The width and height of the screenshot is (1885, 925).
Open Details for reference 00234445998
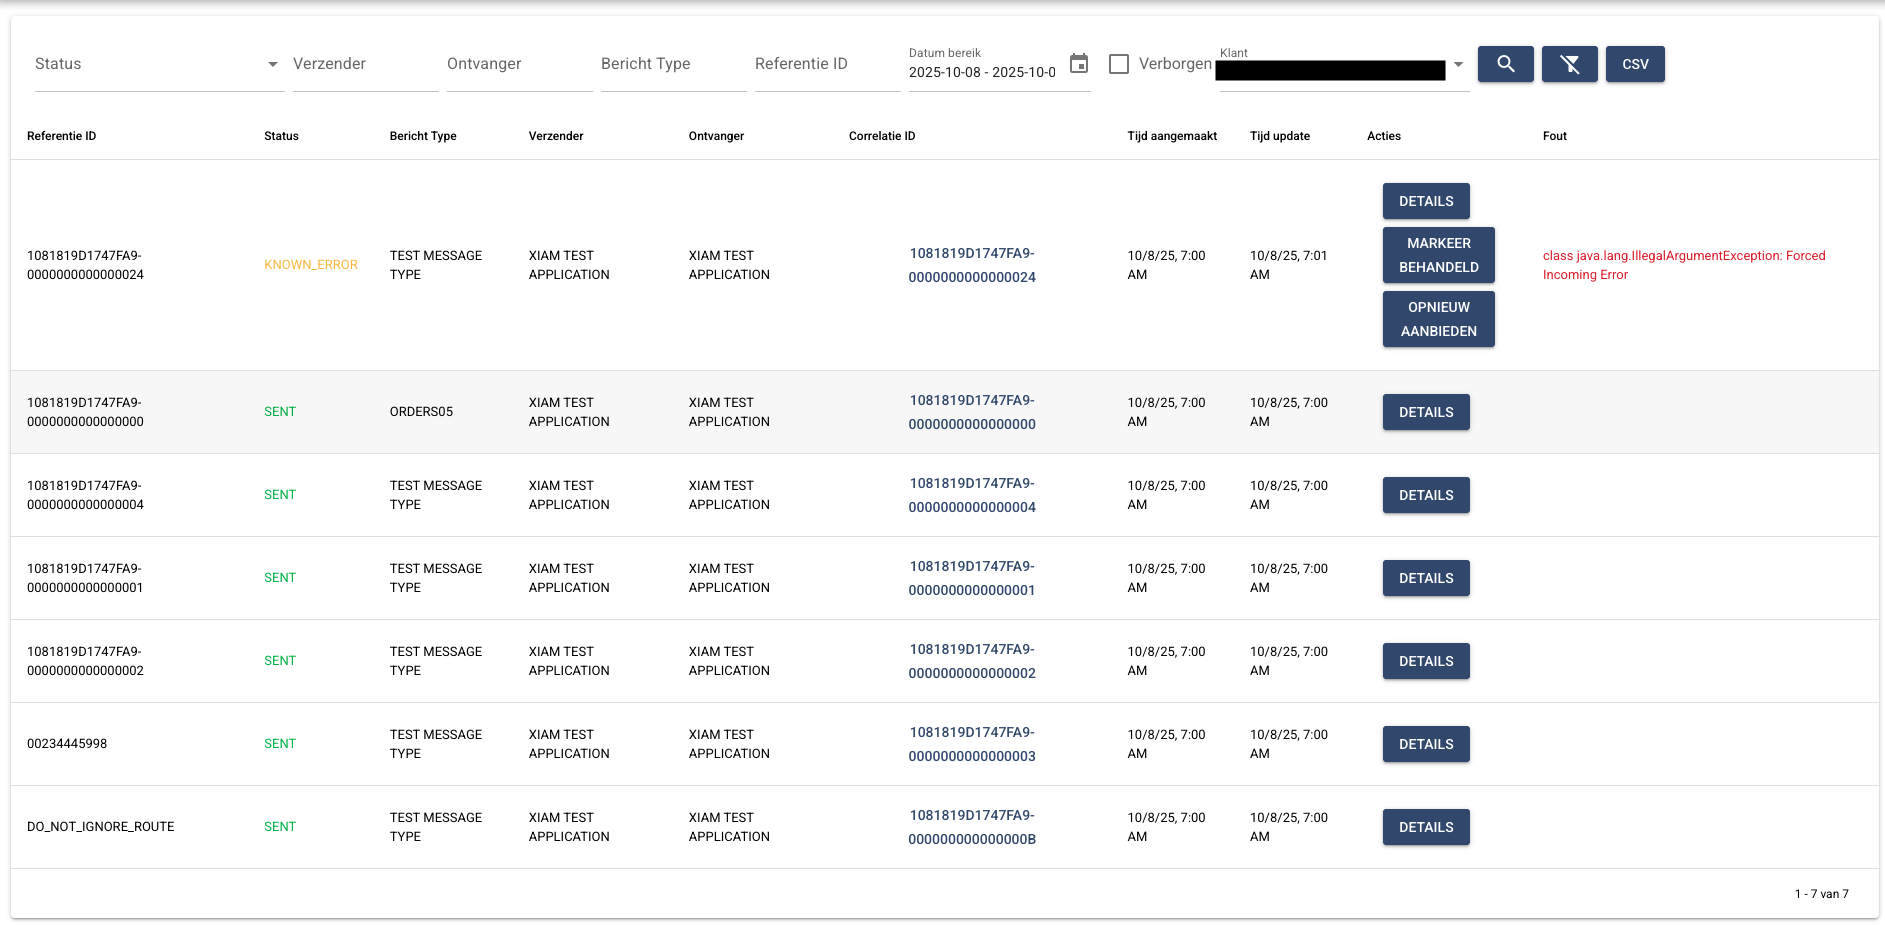click(1425, 744)
